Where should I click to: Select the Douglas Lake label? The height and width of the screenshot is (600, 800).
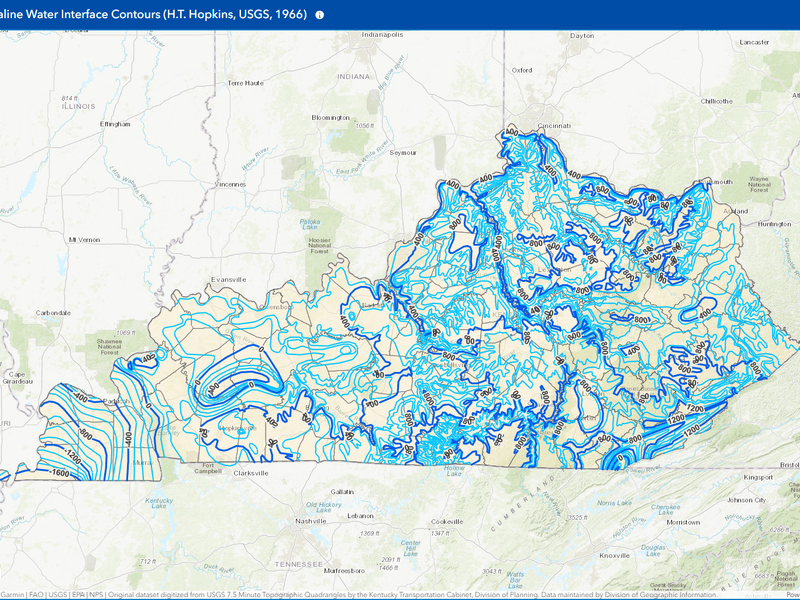tap(653, 551)
